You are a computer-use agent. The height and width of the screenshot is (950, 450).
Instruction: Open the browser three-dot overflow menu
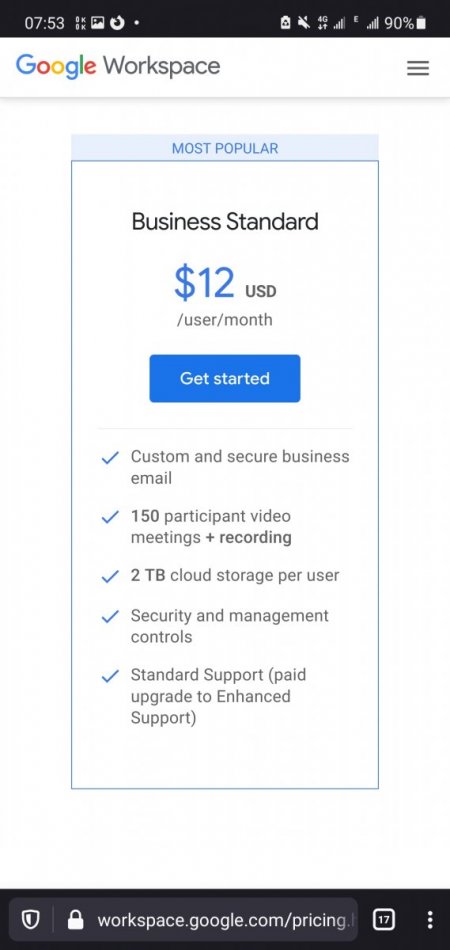(x=429, y=920)
